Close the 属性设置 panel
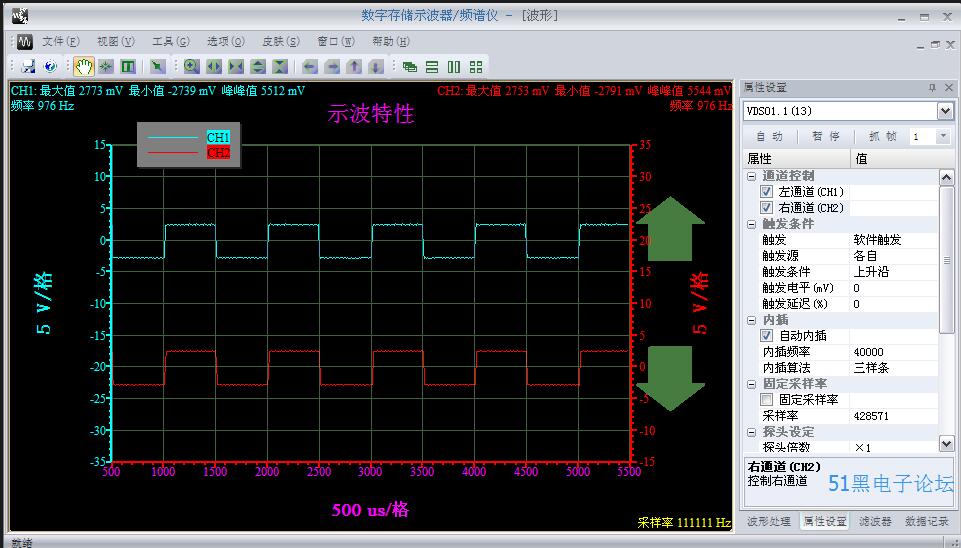 tap(949, 88)
